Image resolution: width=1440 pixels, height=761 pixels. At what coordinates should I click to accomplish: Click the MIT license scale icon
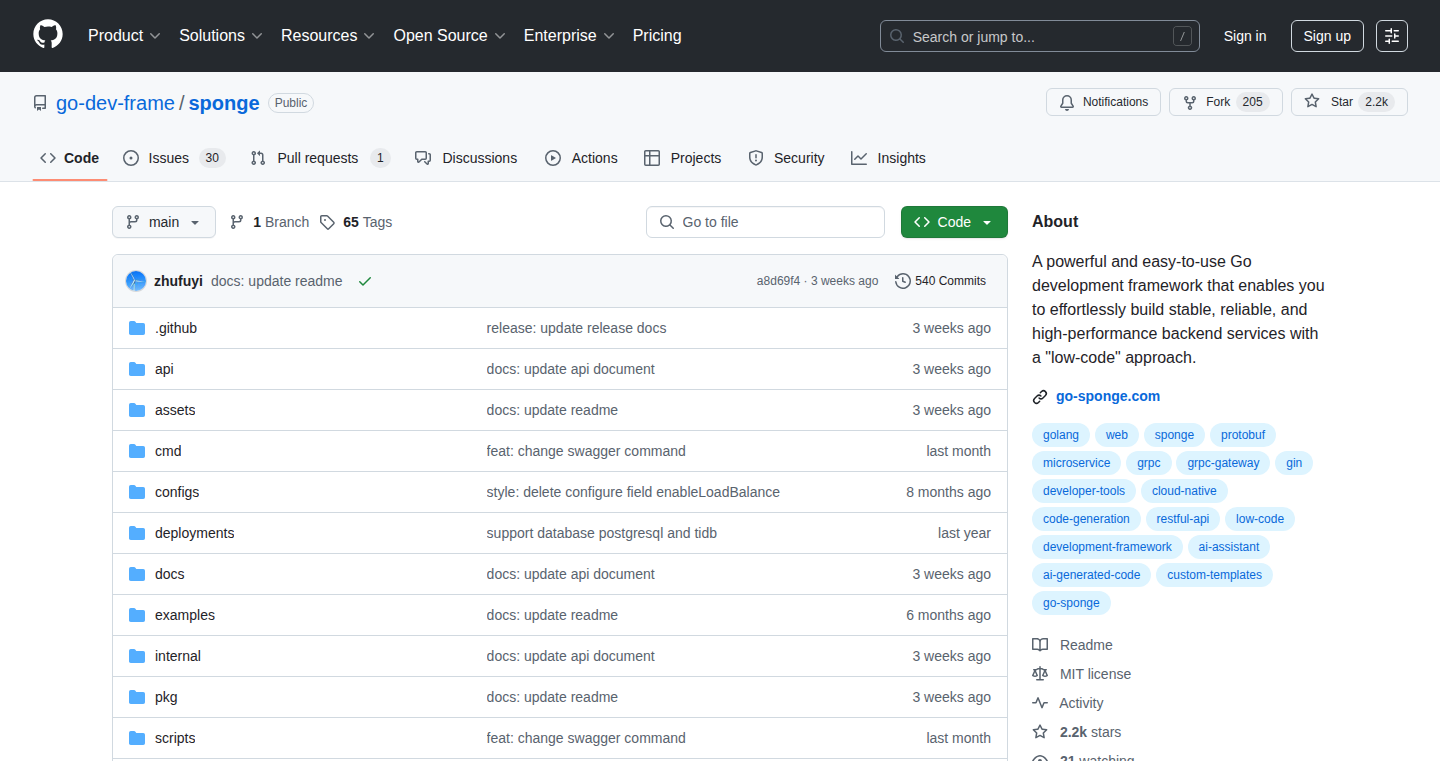click(x=1040, y=674)
